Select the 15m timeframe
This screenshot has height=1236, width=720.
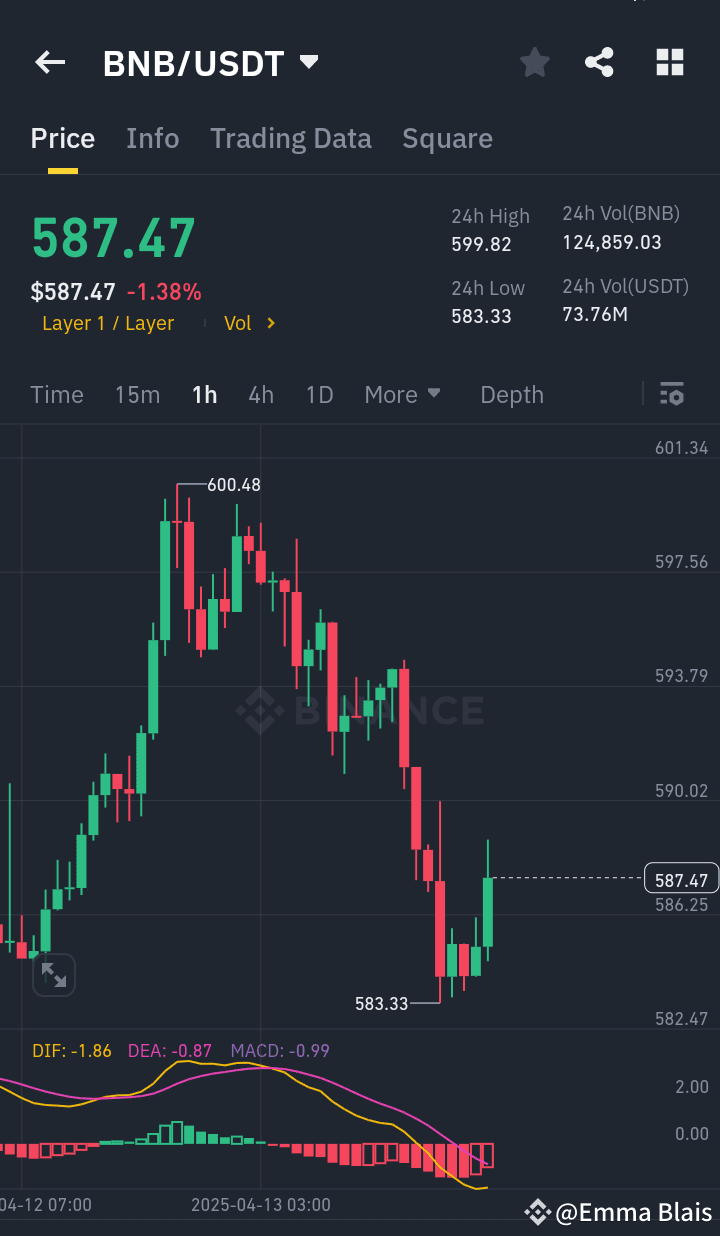[137, 394]
